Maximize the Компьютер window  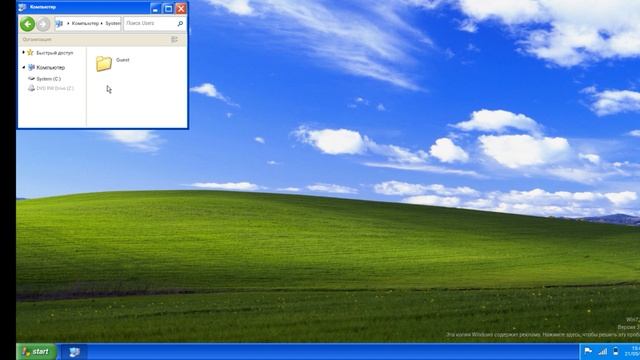click(168, 8)
